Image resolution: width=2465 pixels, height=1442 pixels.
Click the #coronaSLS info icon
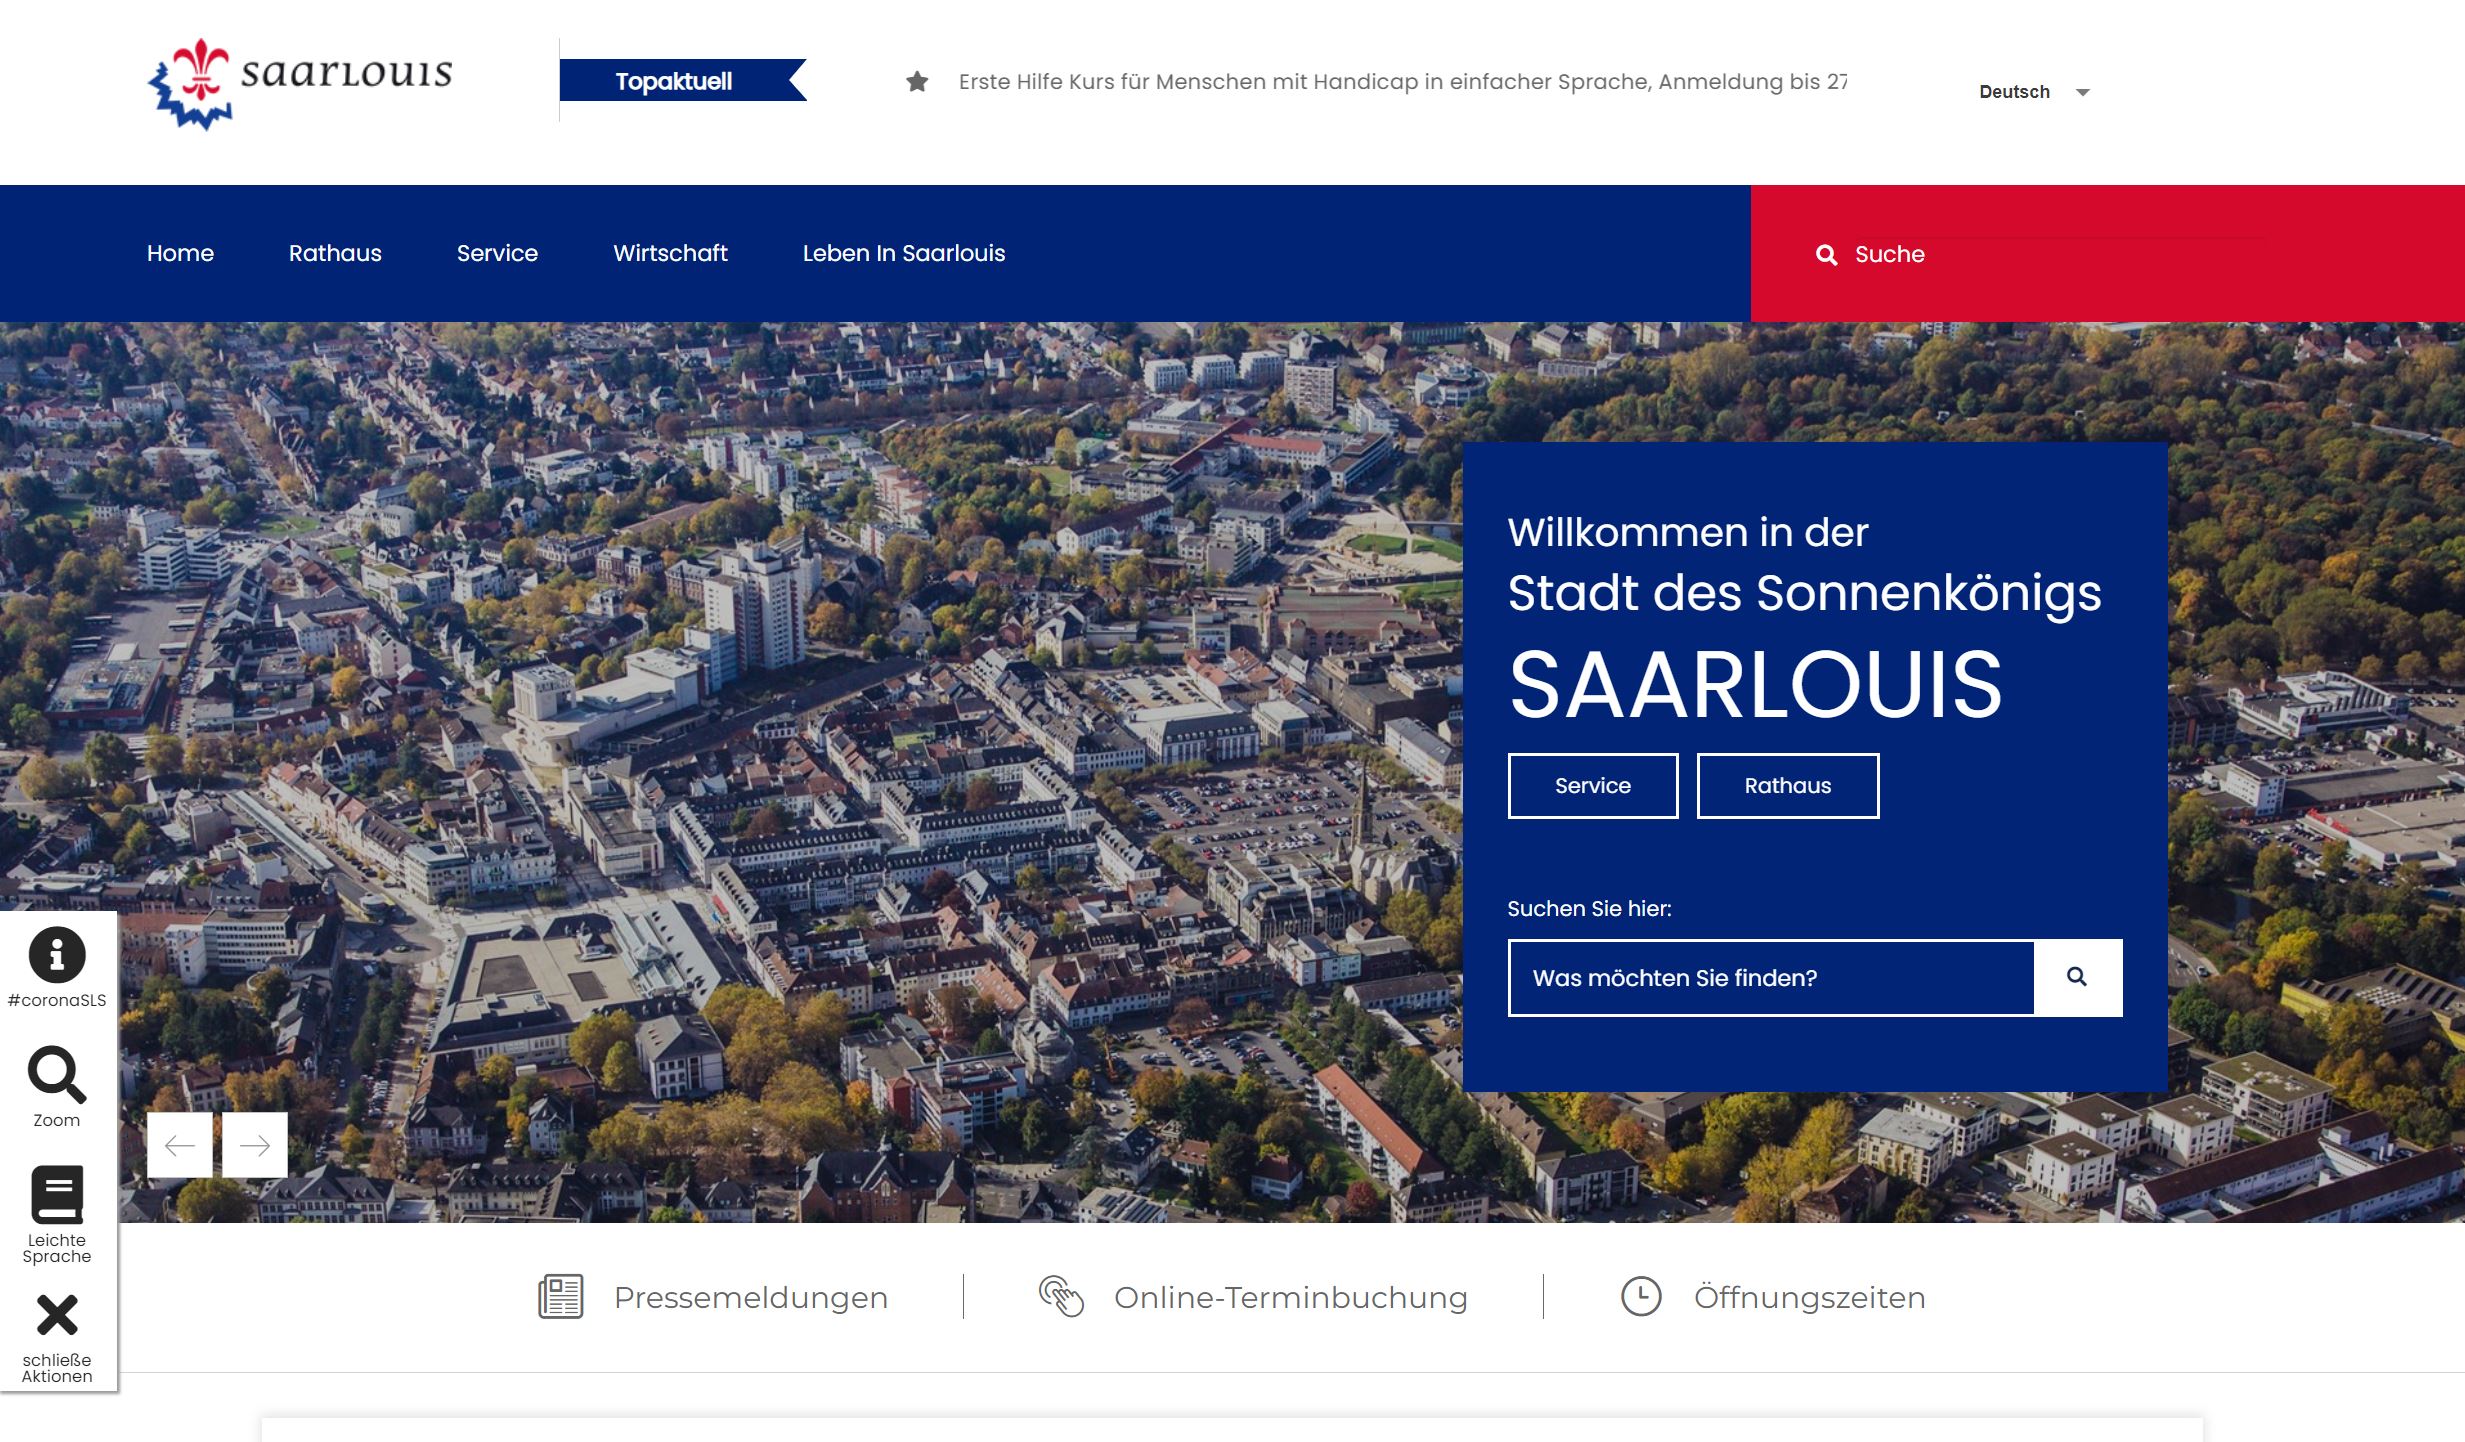coord(57,955)
